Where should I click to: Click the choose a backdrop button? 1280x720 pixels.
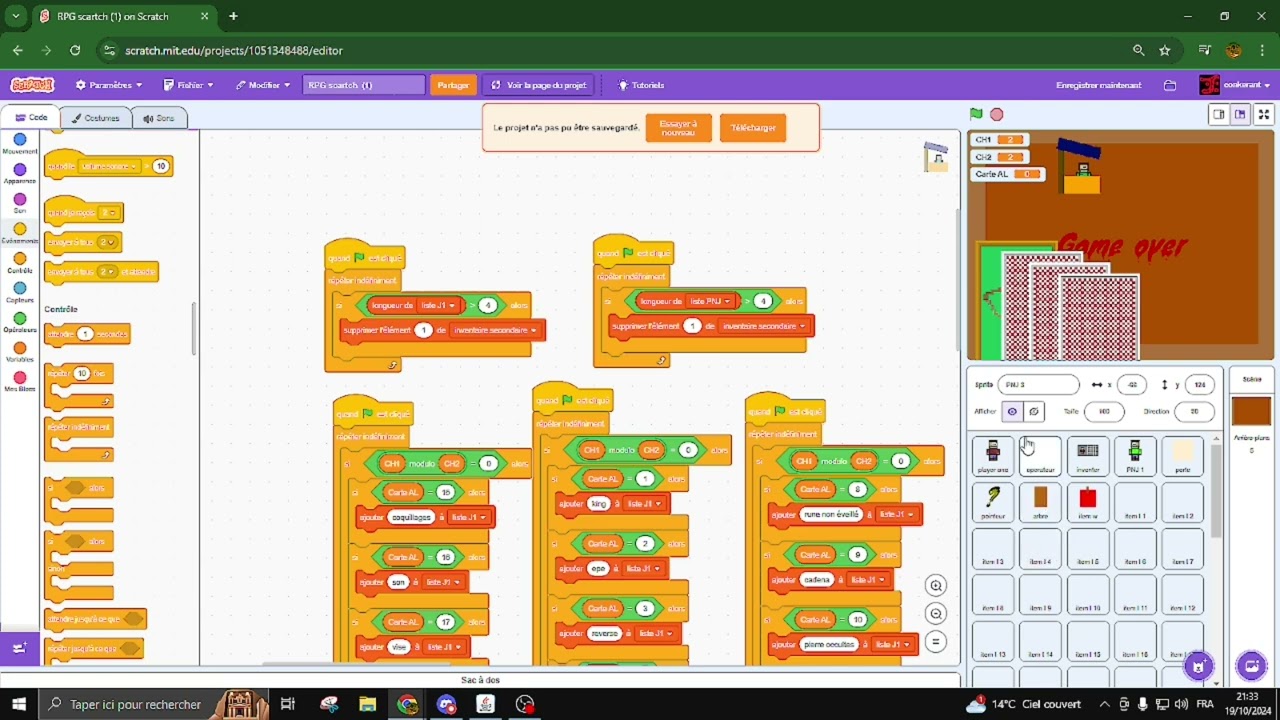pos(1251,665)
